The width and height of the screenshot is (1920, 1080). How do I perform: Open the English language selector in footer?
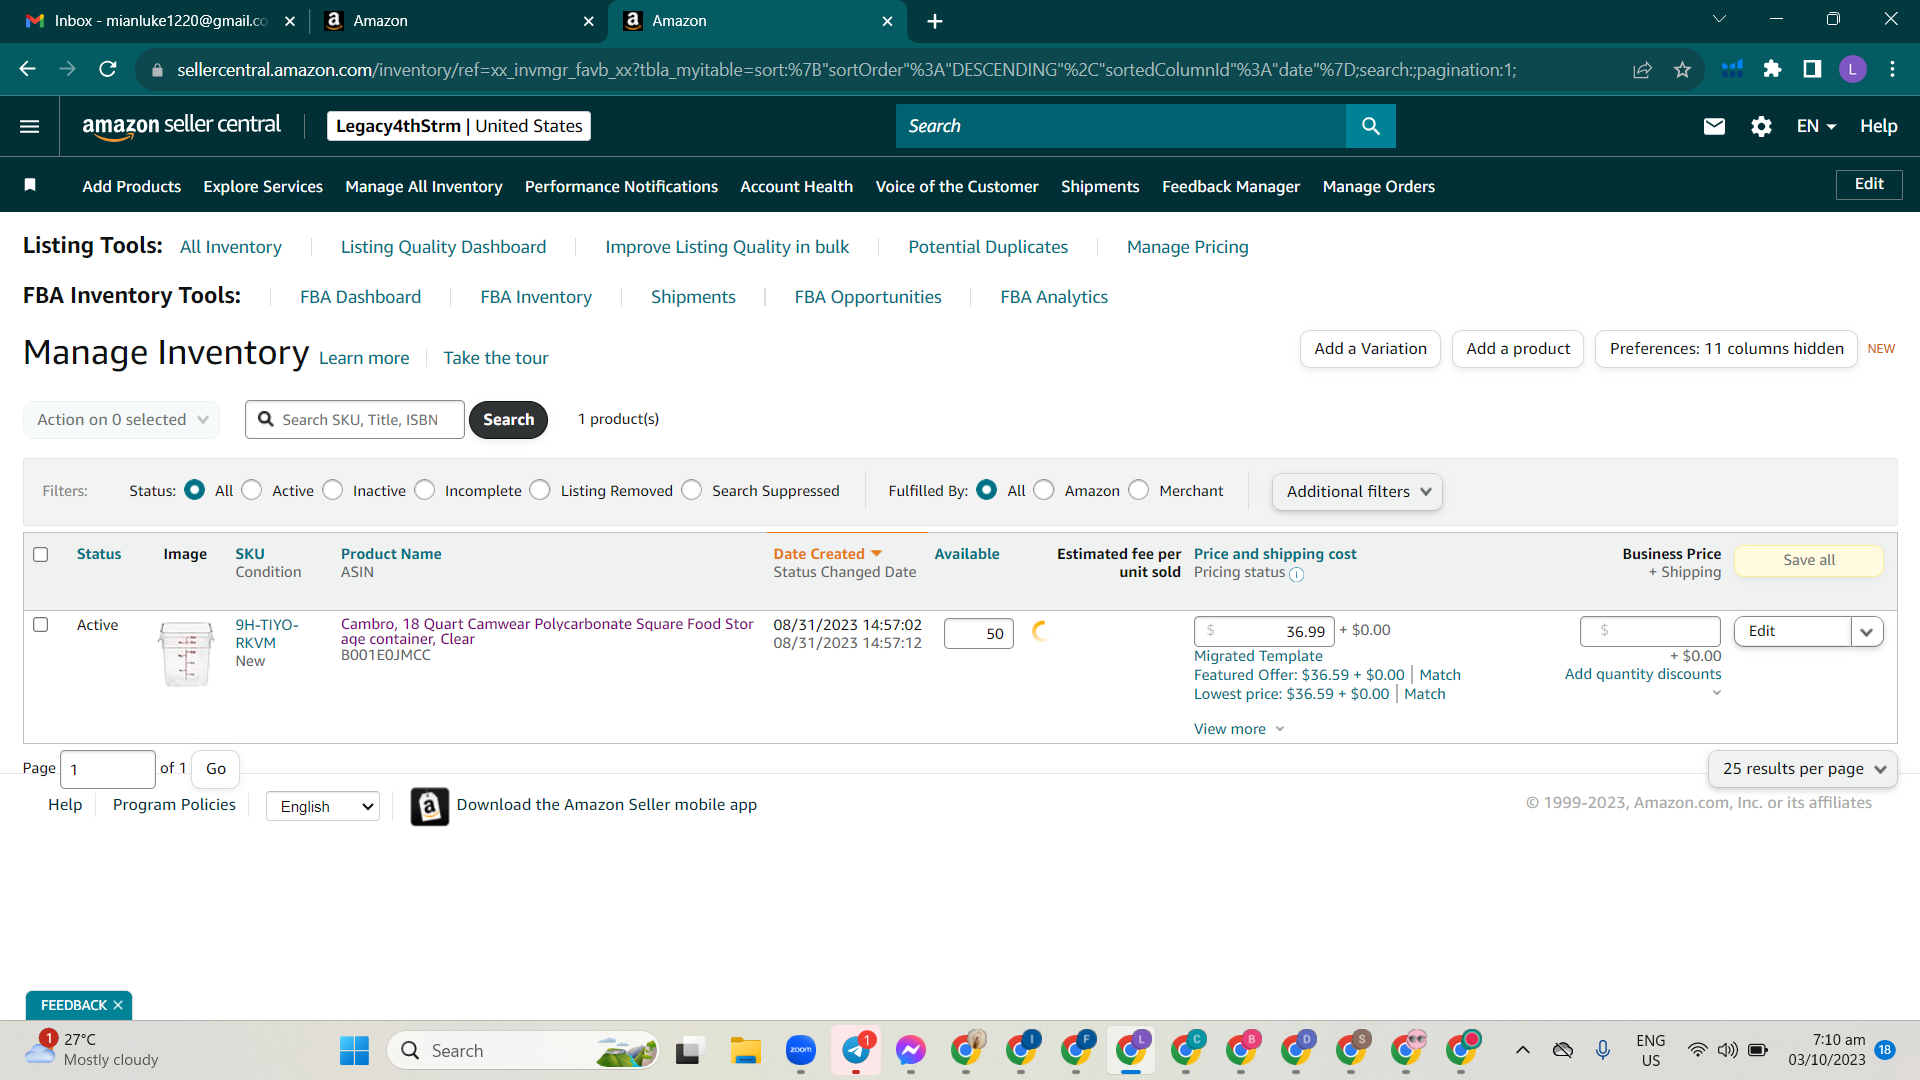pyautogui.click(x=323, y=807)
